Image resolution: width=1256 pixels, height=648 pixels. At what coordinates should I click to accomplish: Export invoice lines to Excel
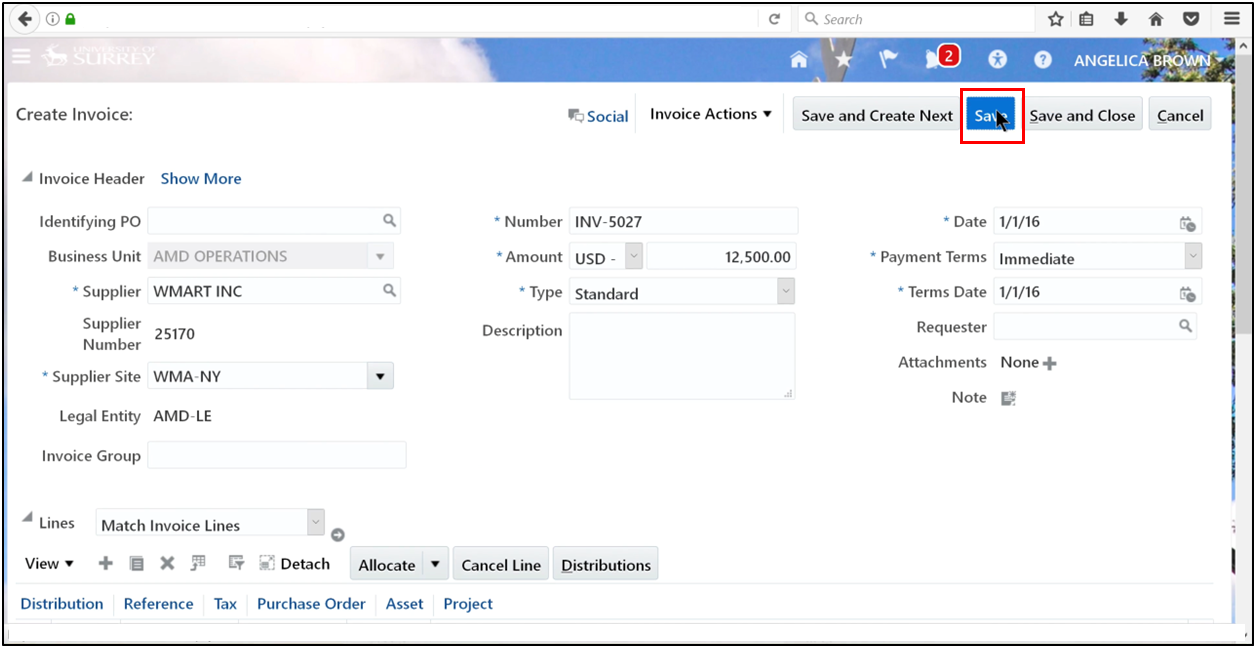coord(198,563)
